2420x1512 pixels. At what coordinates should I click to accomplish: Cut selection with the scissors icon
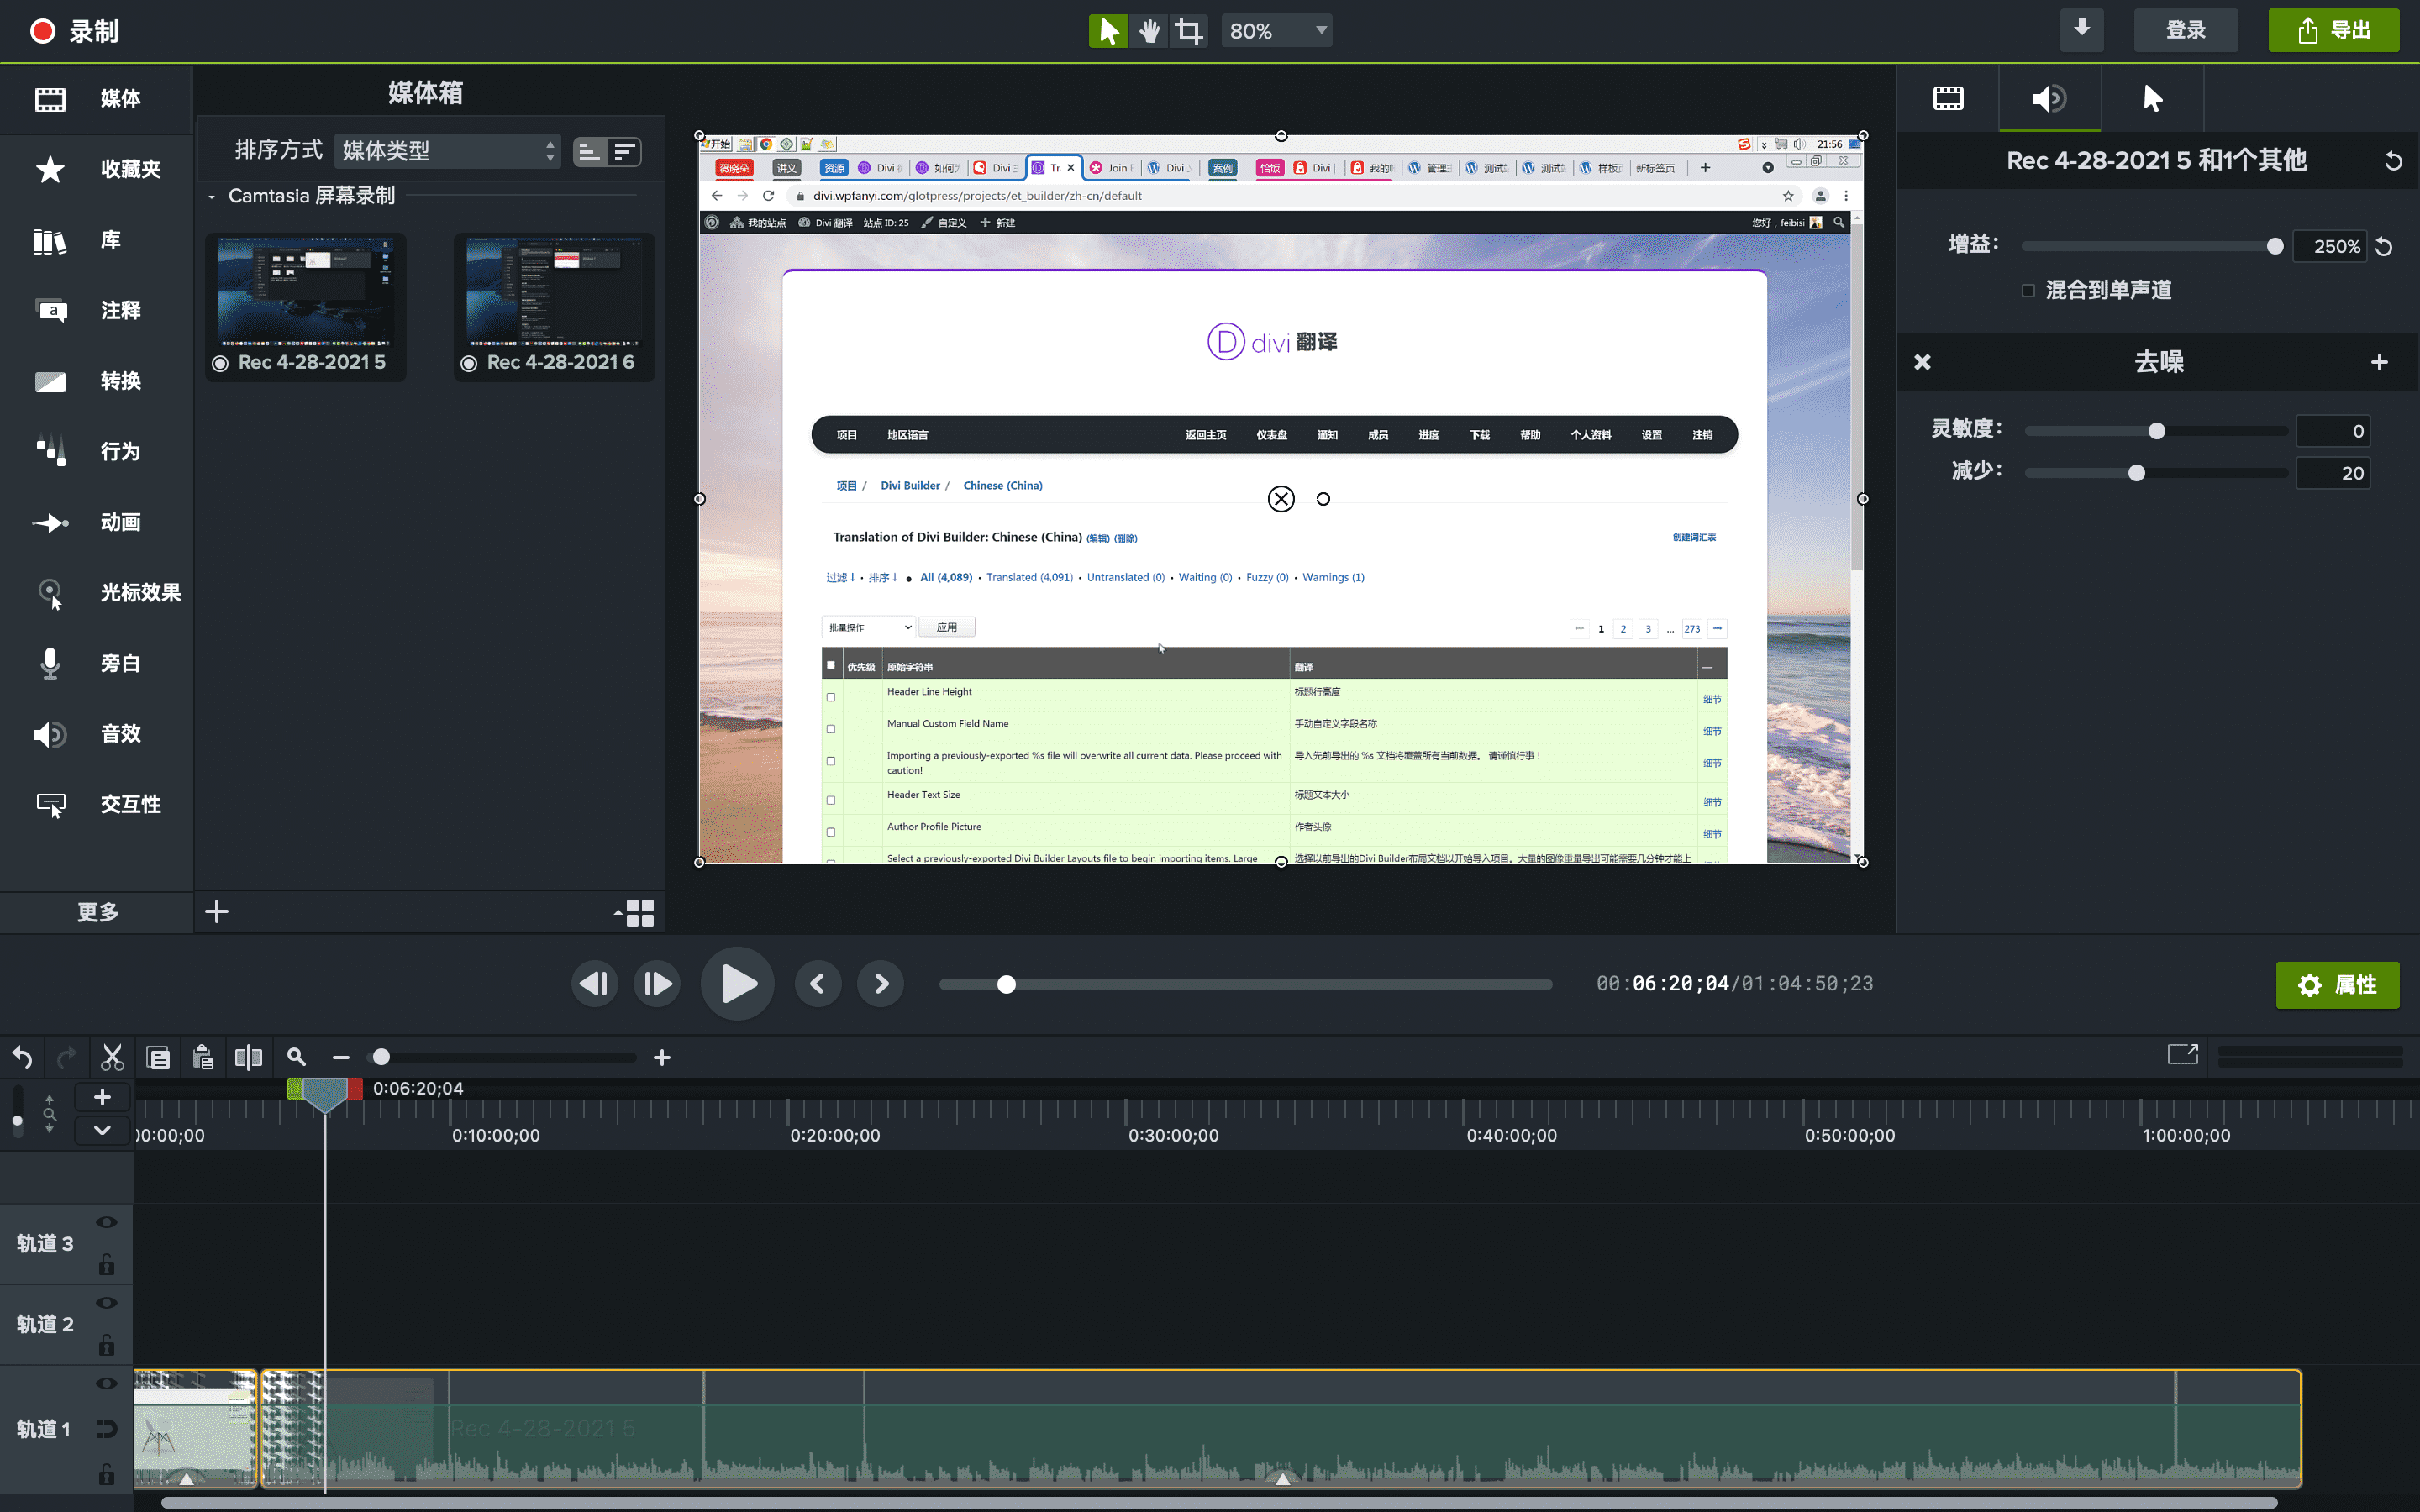tap(112, 1057)
